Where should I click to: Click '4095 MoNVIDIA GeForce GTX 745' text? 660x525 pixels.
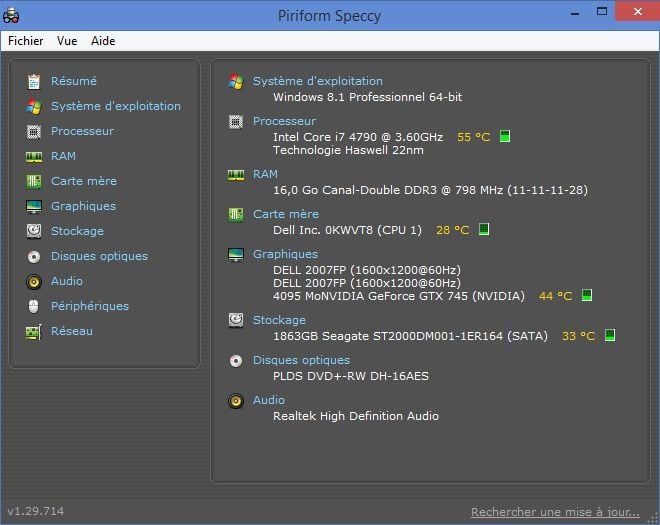tap(370, 296)
